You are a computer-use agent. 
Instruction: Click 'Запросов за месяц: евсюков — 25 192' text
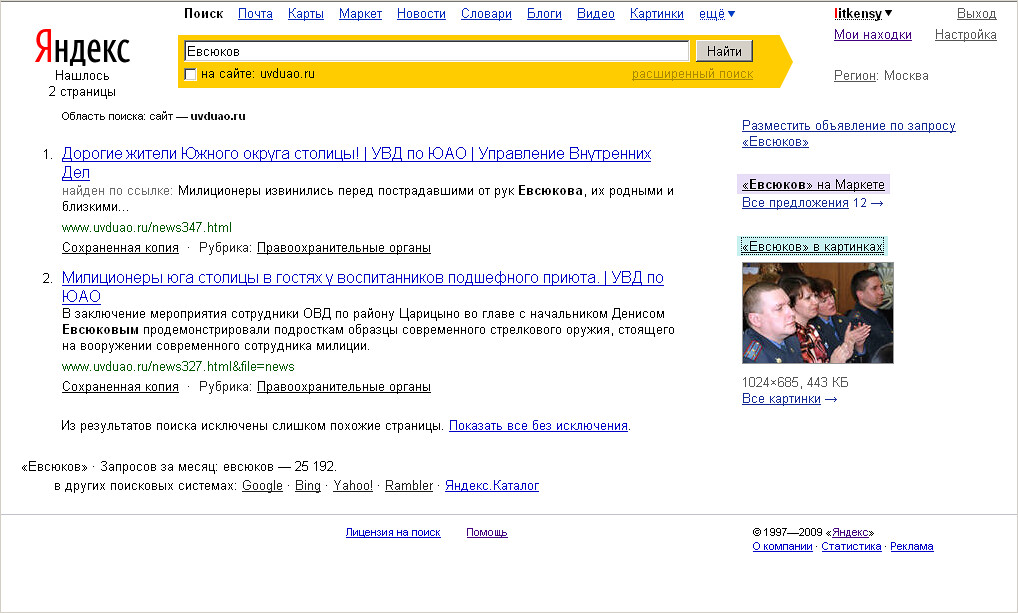click(x=218, y=466)
